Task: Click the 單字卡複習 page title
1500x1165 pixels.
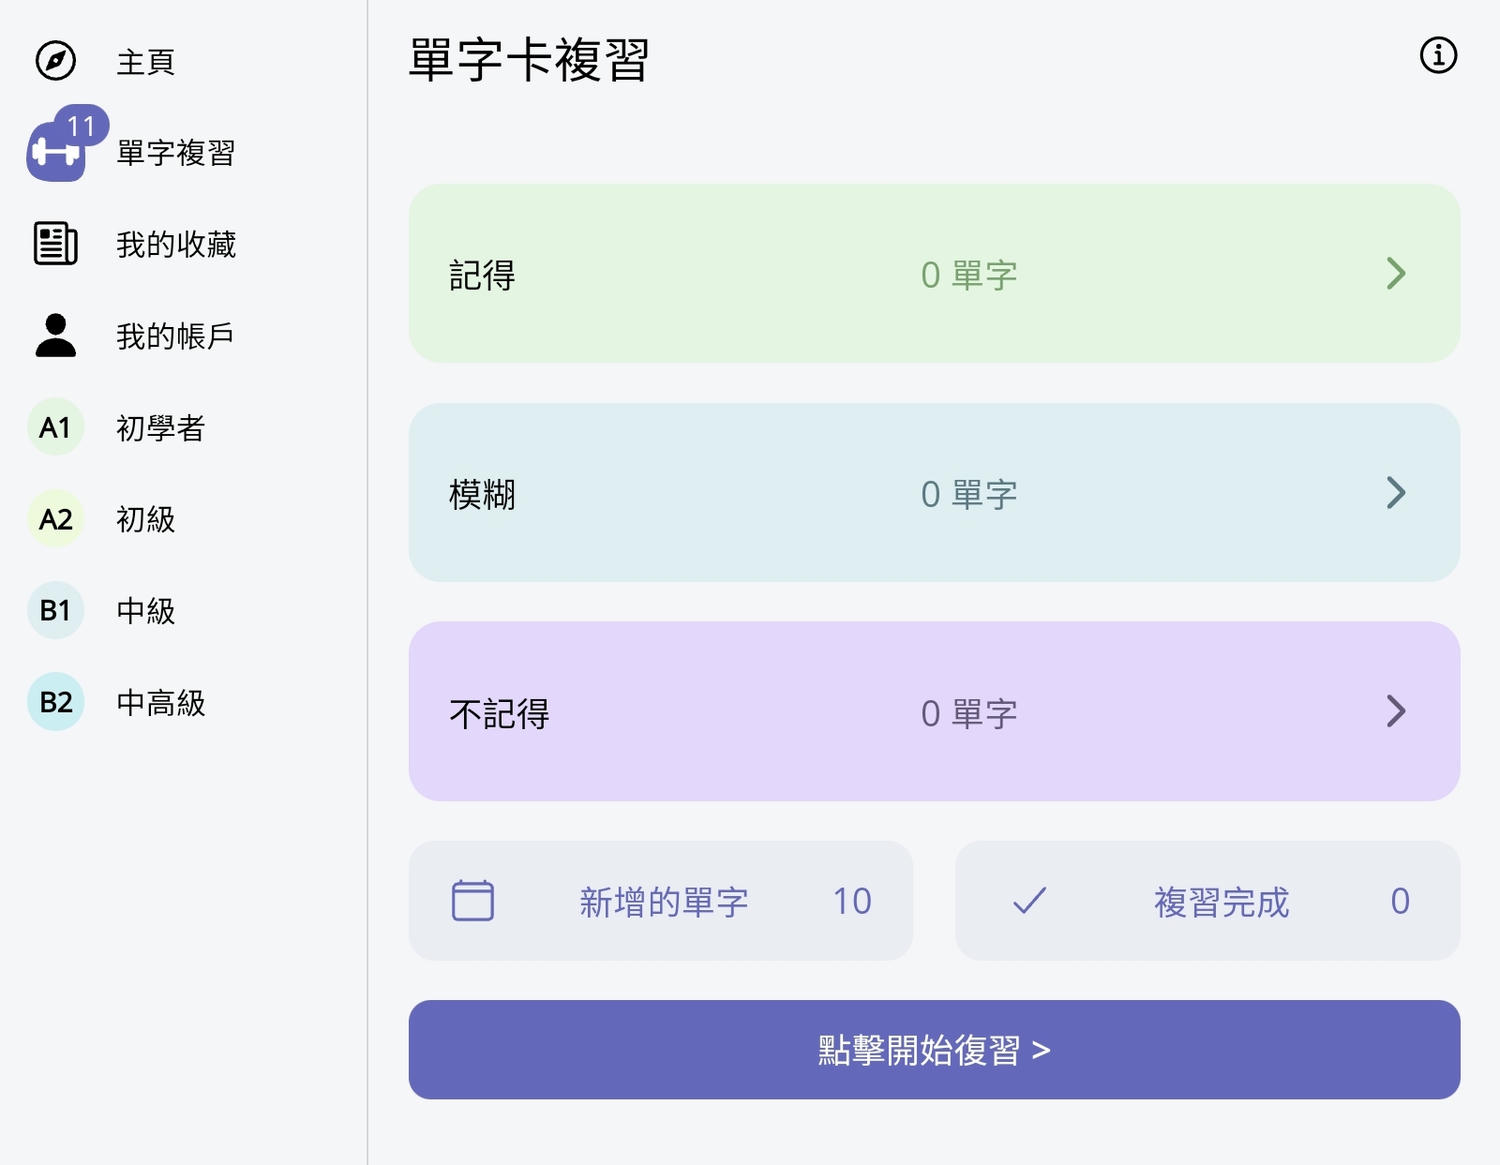Action: click(x=530, y=60)
